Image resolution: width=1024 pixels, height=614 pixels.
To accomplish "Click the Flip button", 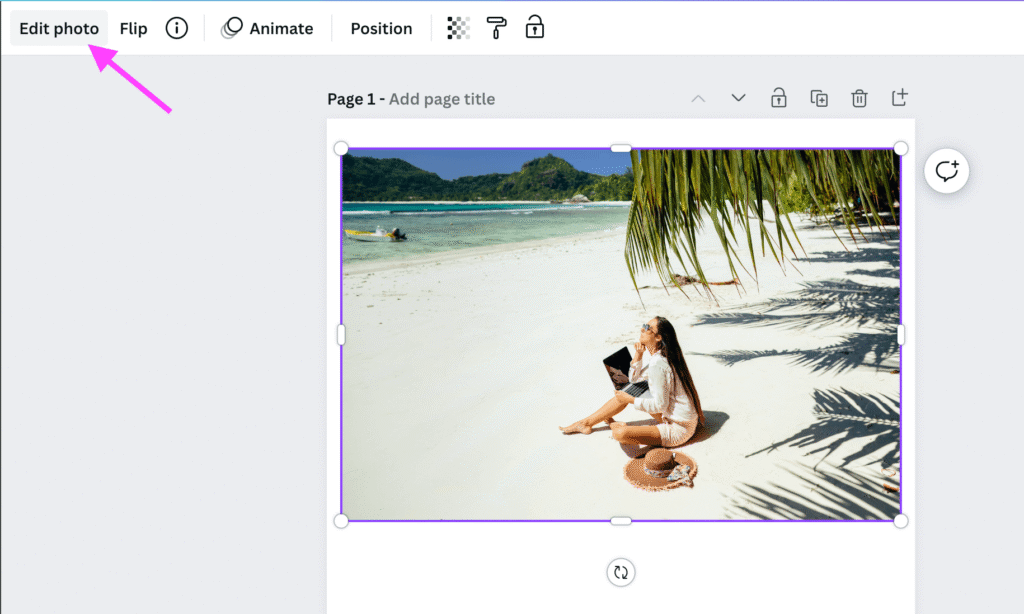I will (x=133, y=28).
